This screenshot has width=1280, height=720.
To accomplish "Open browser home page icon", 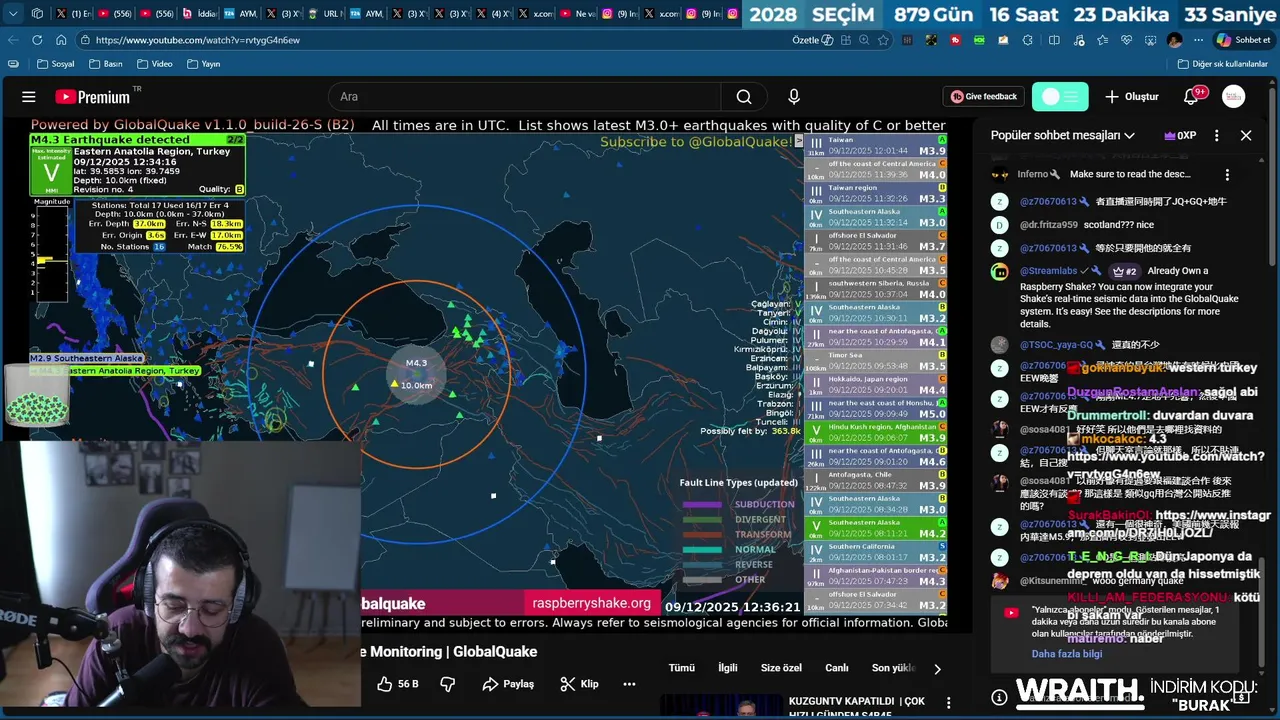I will click(x=61, y=40).
